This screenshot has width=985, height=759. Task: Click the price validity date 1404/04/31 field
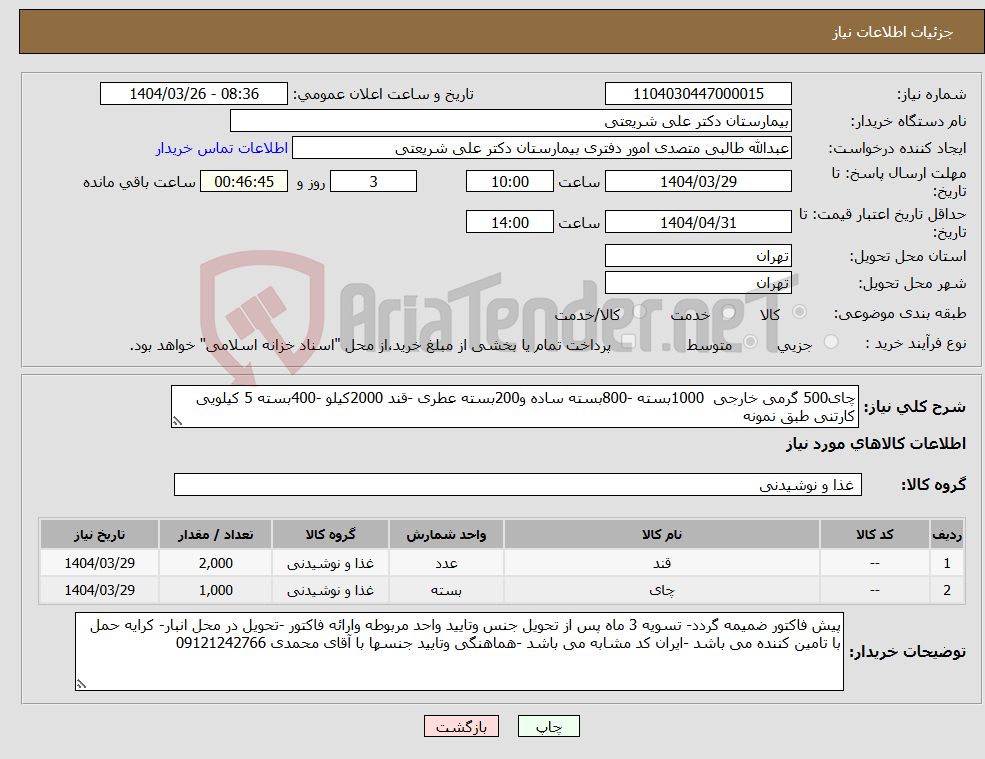tap(698, 222)
